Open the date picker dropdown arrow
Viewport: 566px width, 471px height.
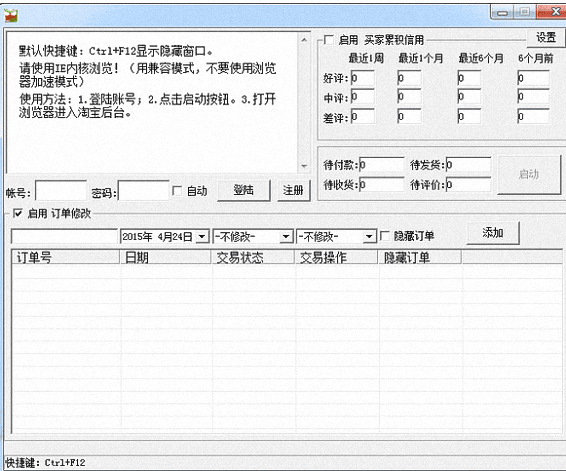click(x=203, y=237)
